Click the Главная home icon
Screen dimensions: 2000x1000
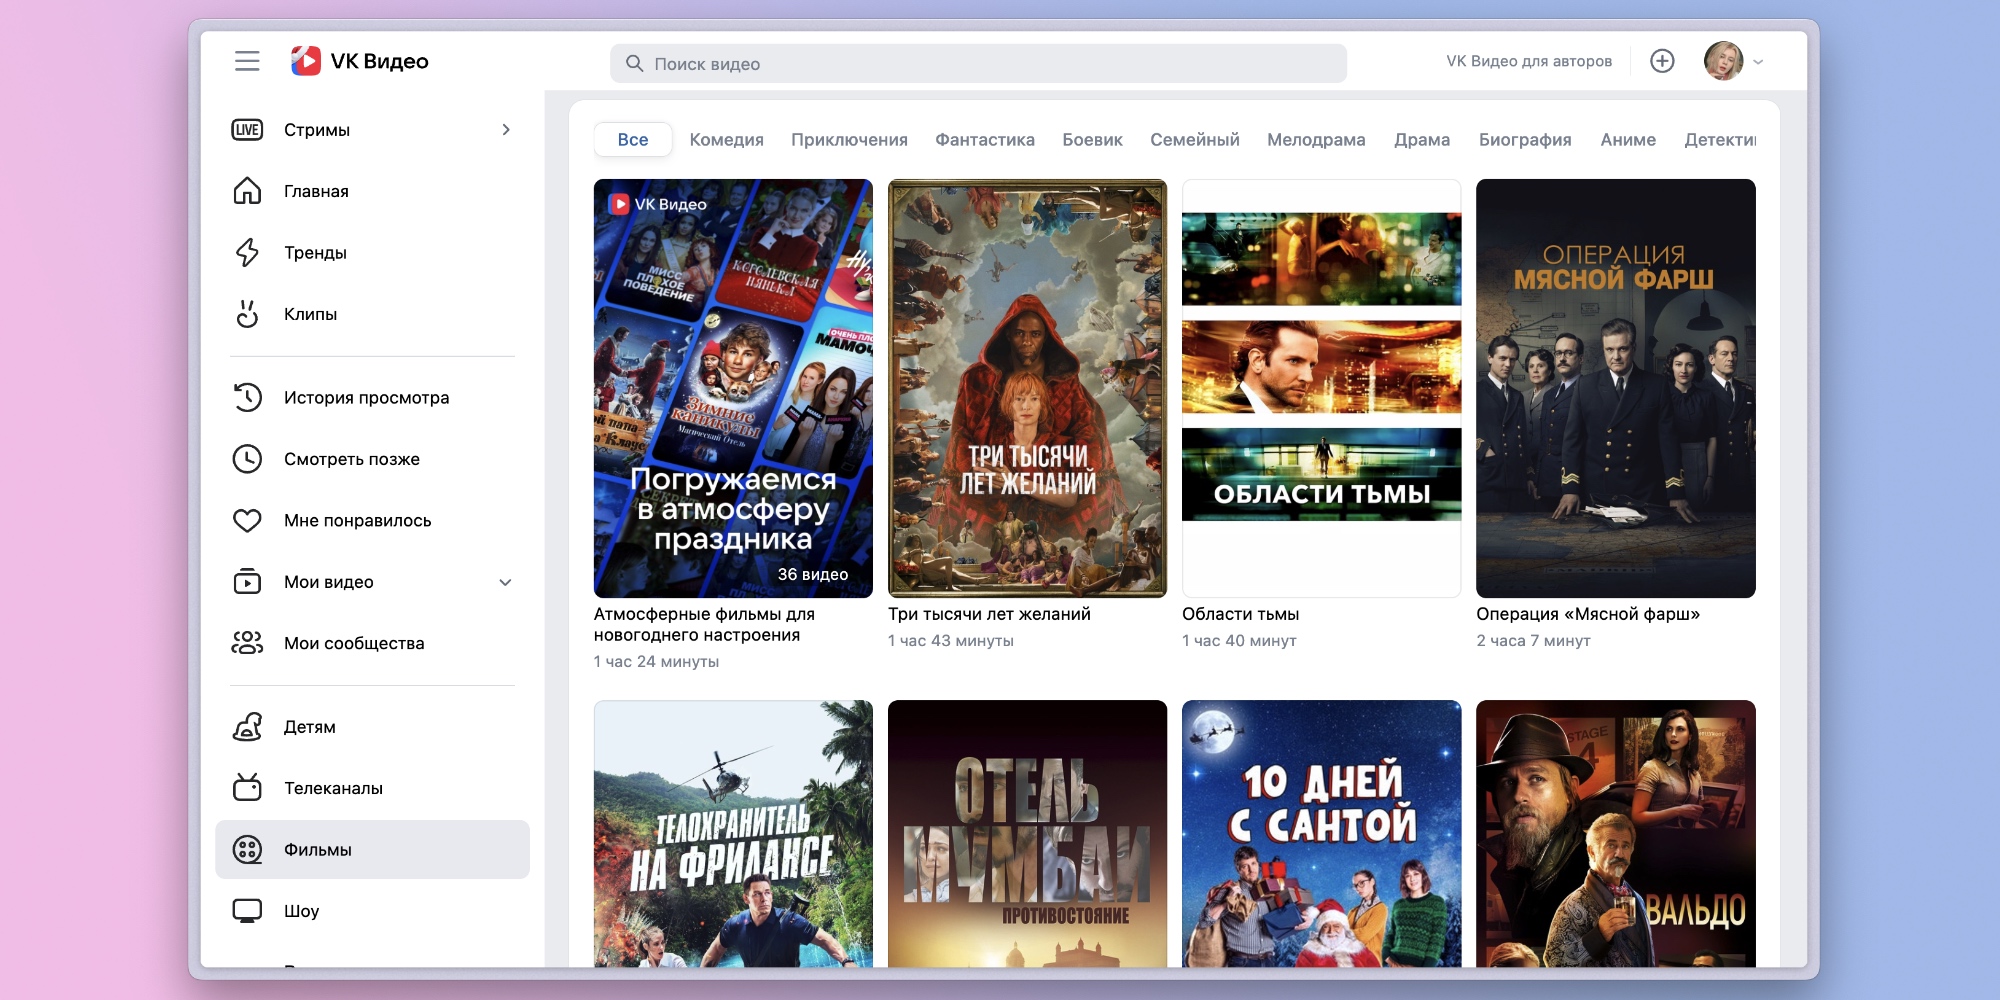click(x=247, y=191)
